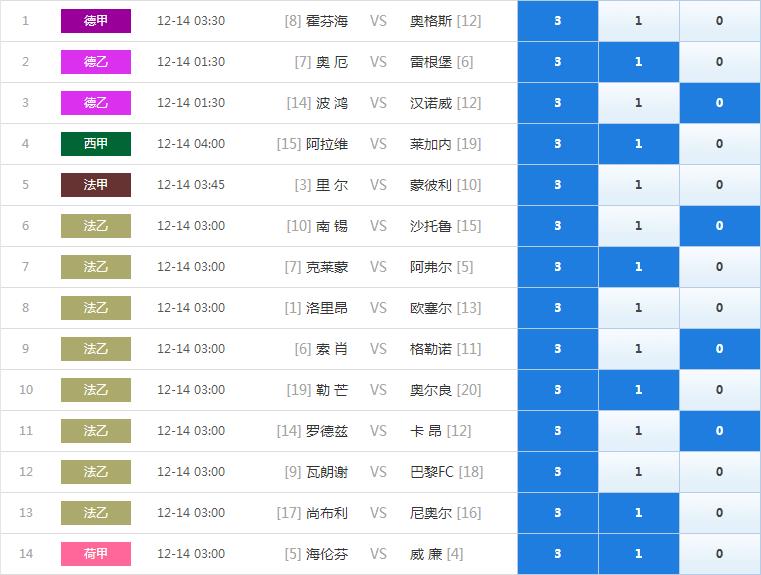Open home team 阿拉维

(327, 144)
